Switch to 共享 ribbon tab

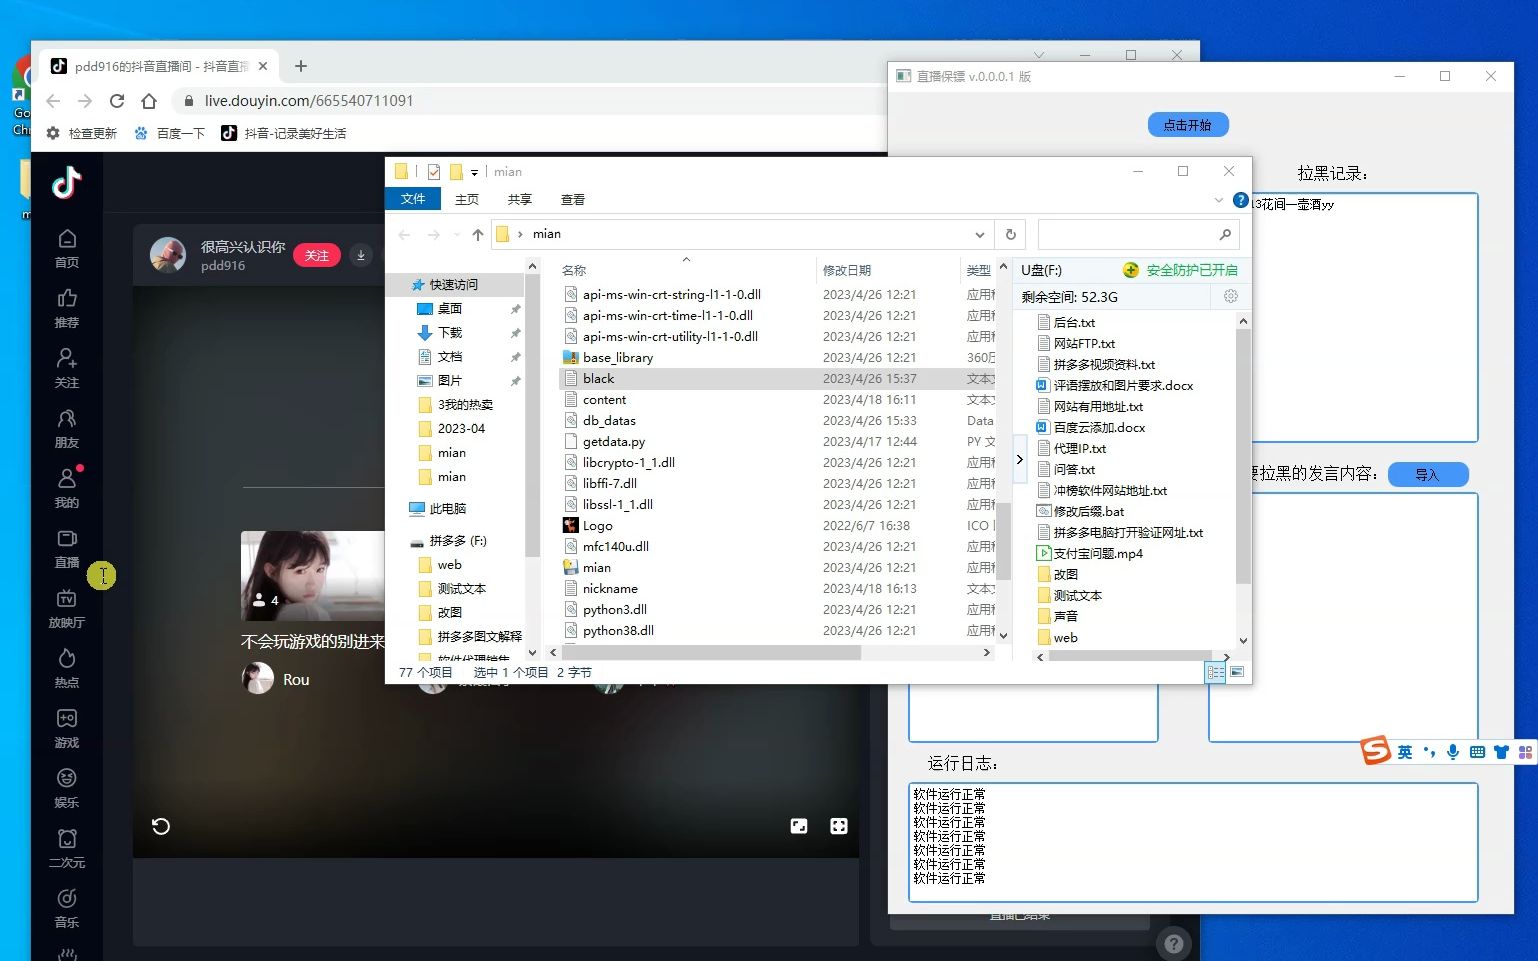pos(519,199)
